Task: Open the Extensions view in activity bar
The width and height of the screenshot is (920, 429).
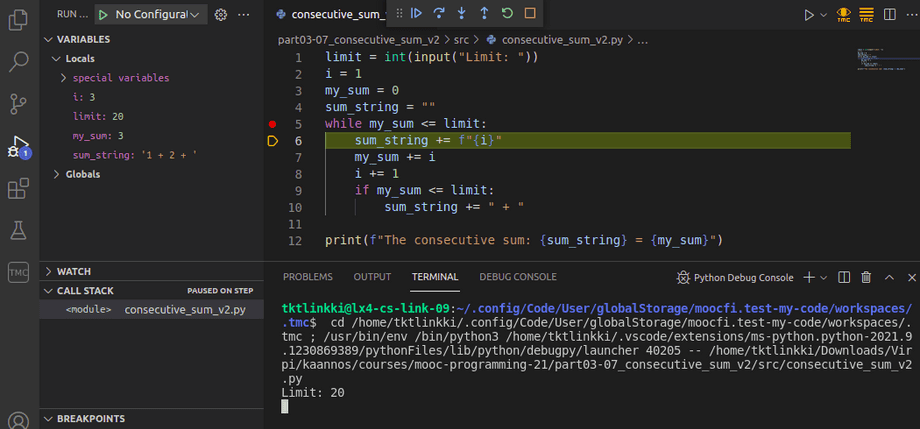Action: coord(18,188)
